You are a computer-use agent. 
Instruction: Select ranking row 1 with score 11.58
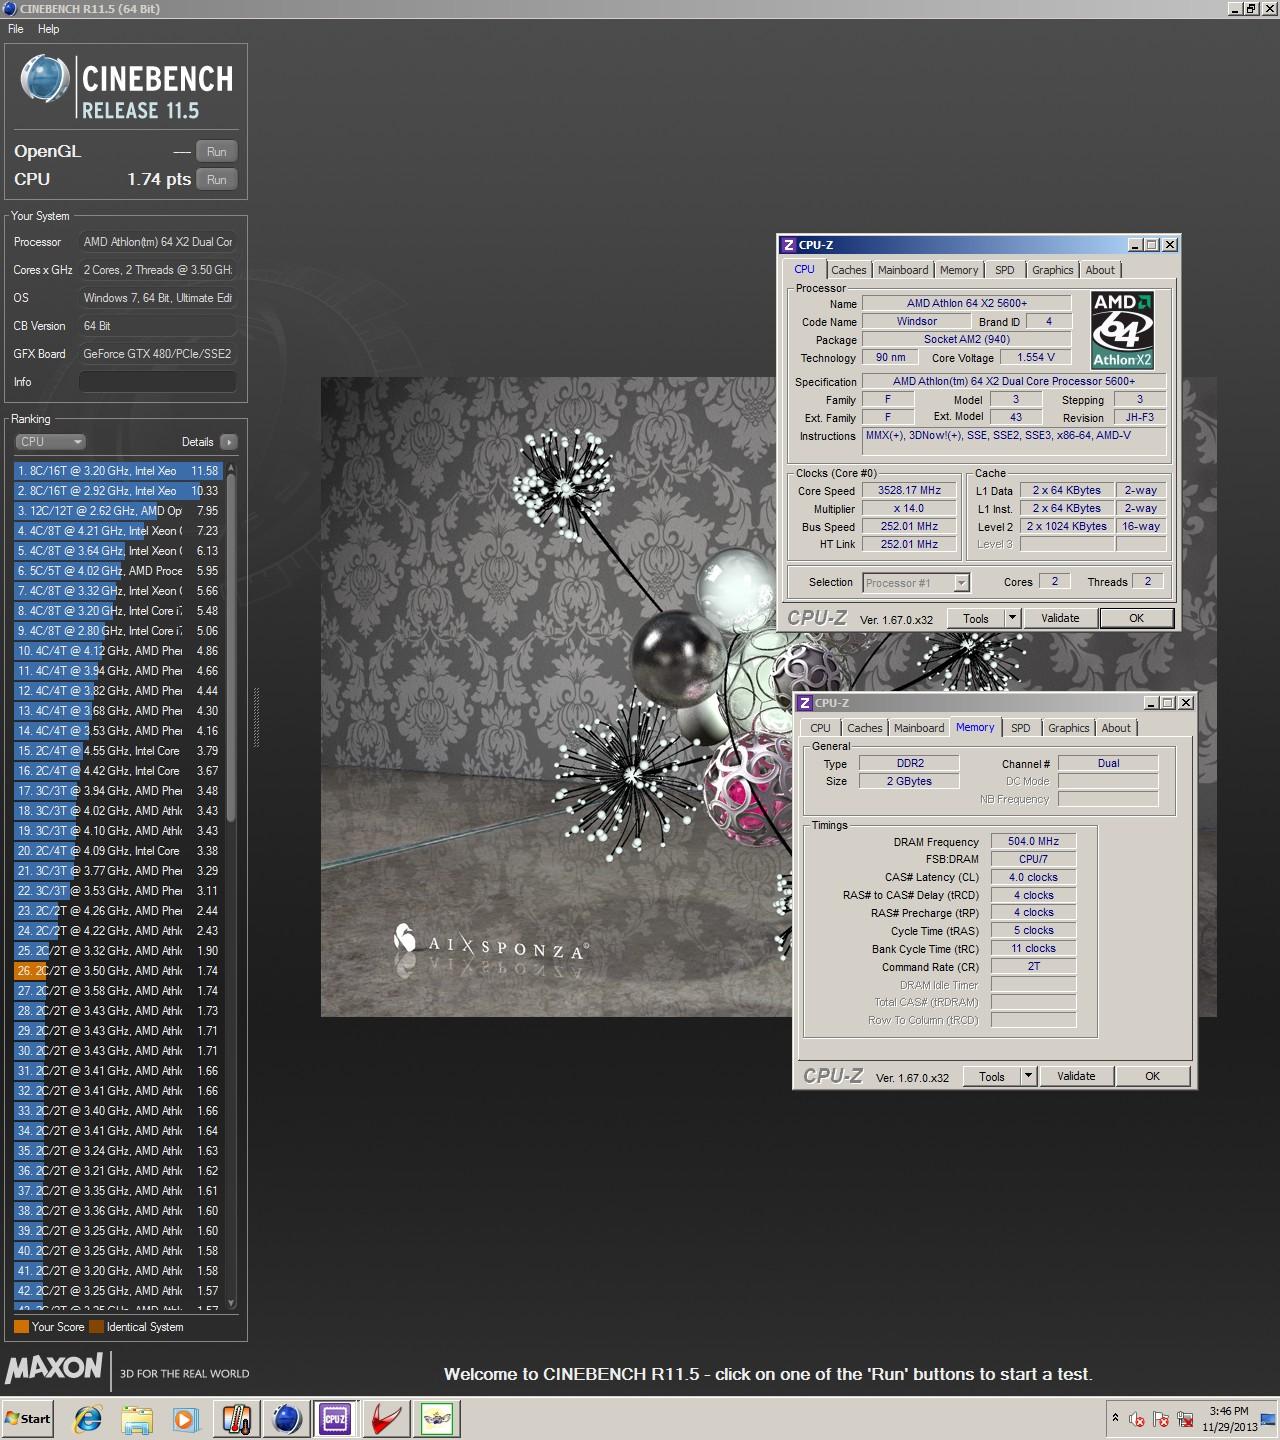click(x=118, y=471)
